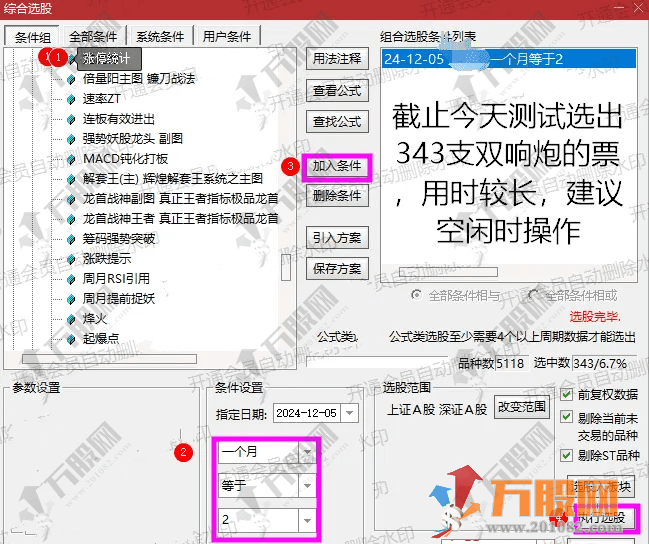
Task: Click the diamond icon beside 周月RSI引用
Action: [71, 279]
